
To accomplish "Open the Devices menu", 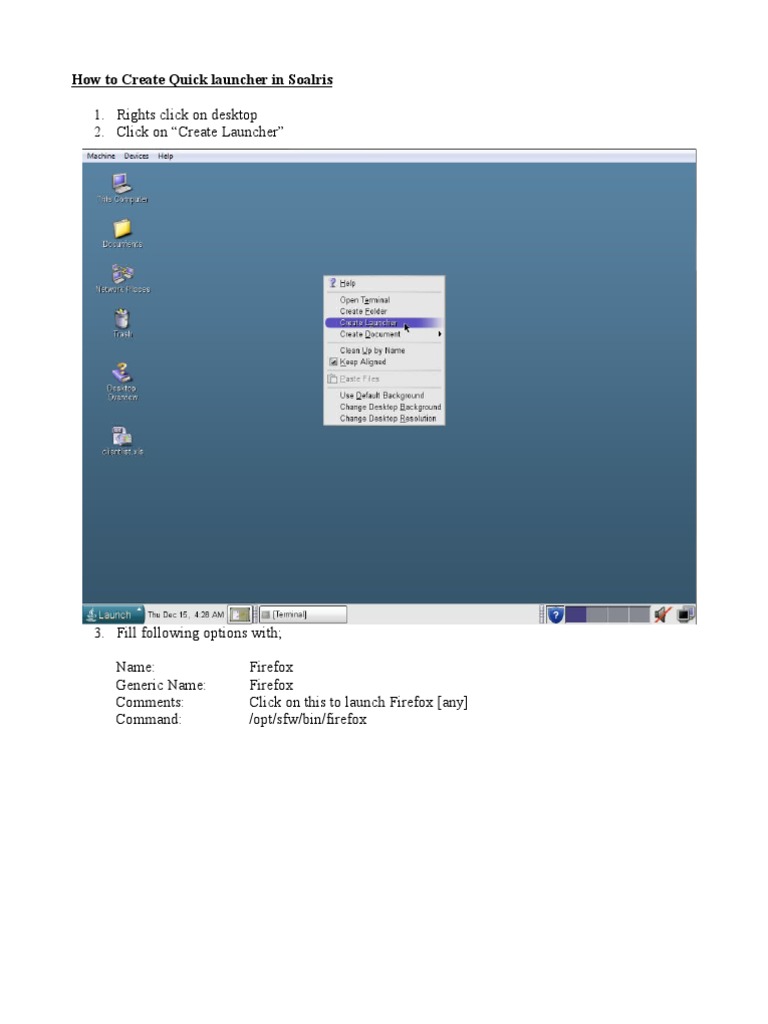I will coord(136,156).
